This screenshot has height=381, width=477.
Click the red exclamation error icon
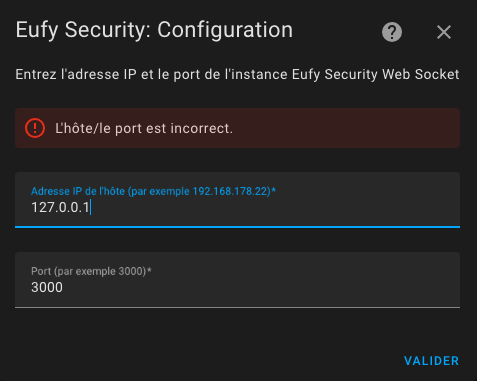35,128
